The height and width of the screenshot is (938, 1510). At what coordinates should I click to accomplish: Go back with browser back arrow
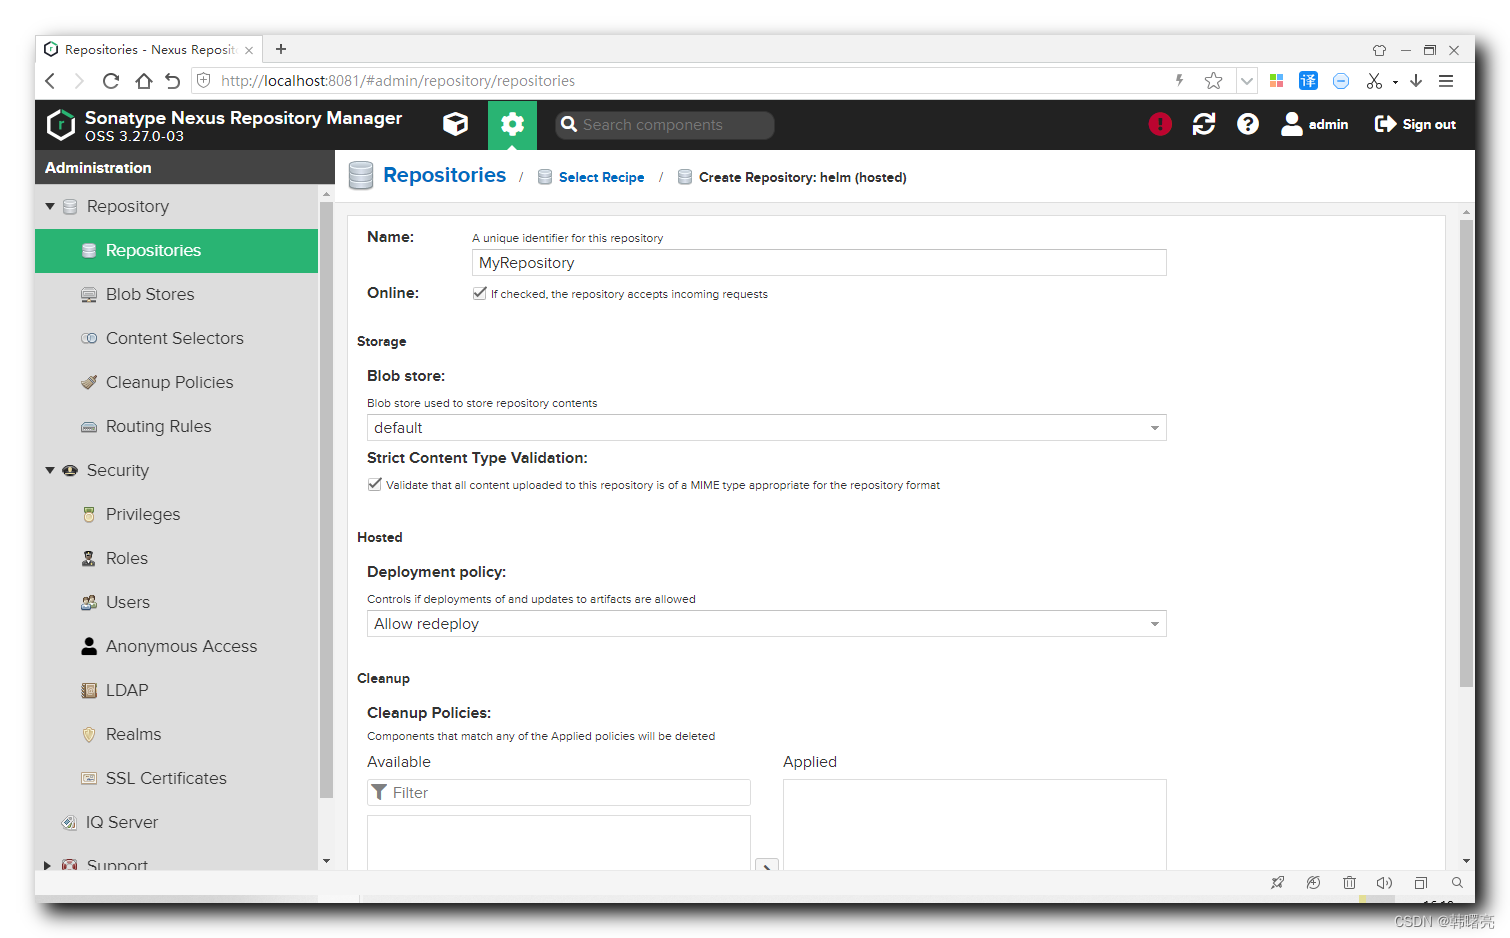click(51, 81)
